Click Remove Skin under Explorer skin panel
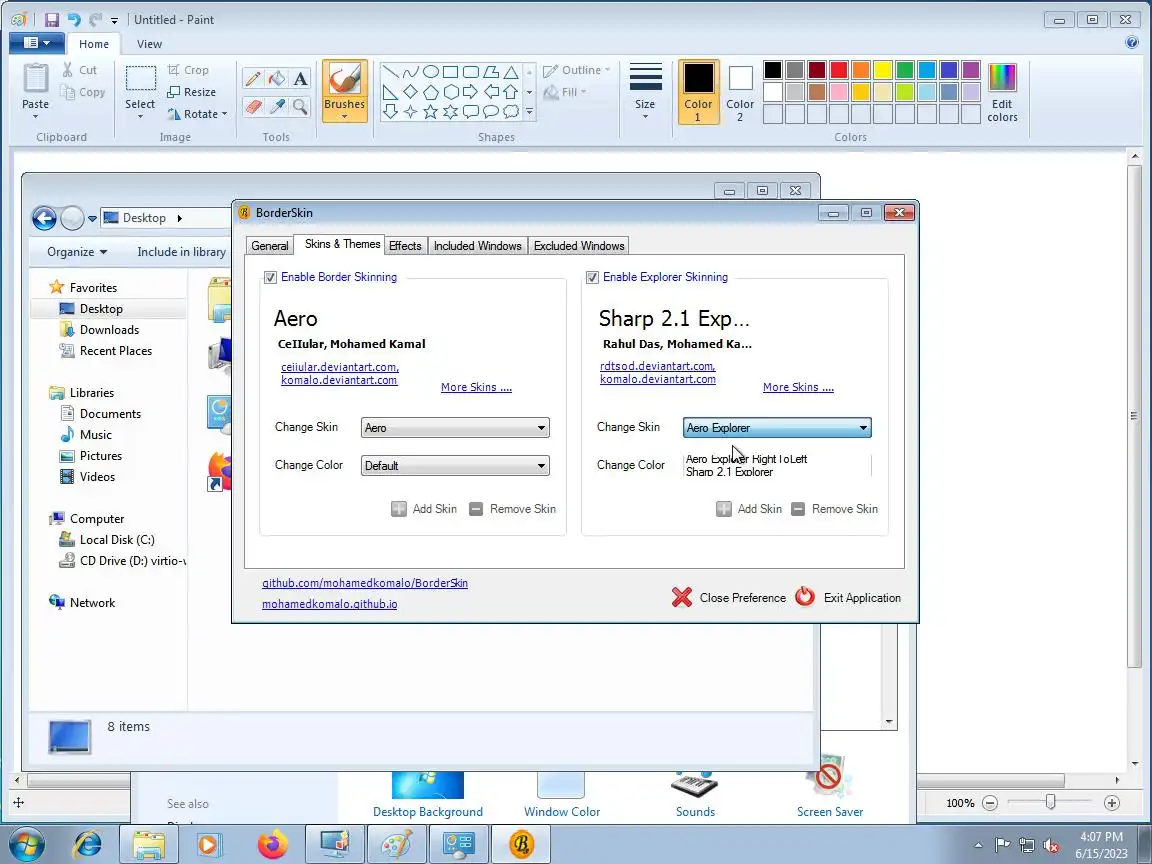Screen dimensions: 1152x864 click(835, 508)
